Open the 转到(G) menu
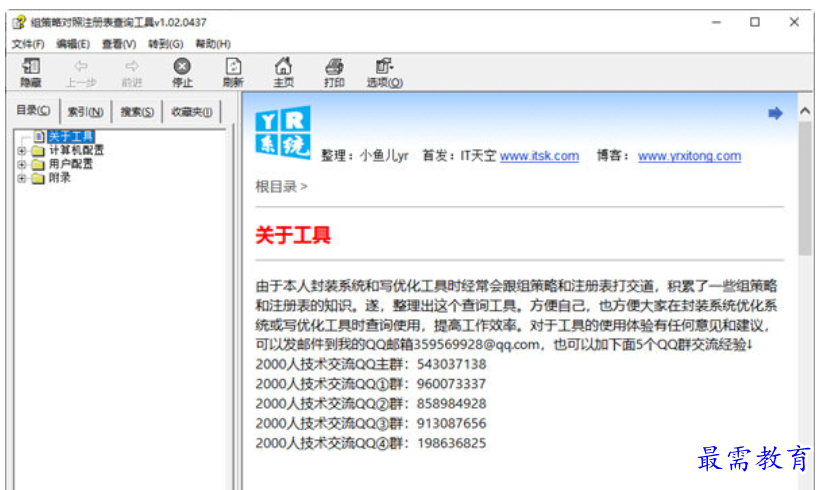Viewport: 819px width, 490px height. [166, 44]
